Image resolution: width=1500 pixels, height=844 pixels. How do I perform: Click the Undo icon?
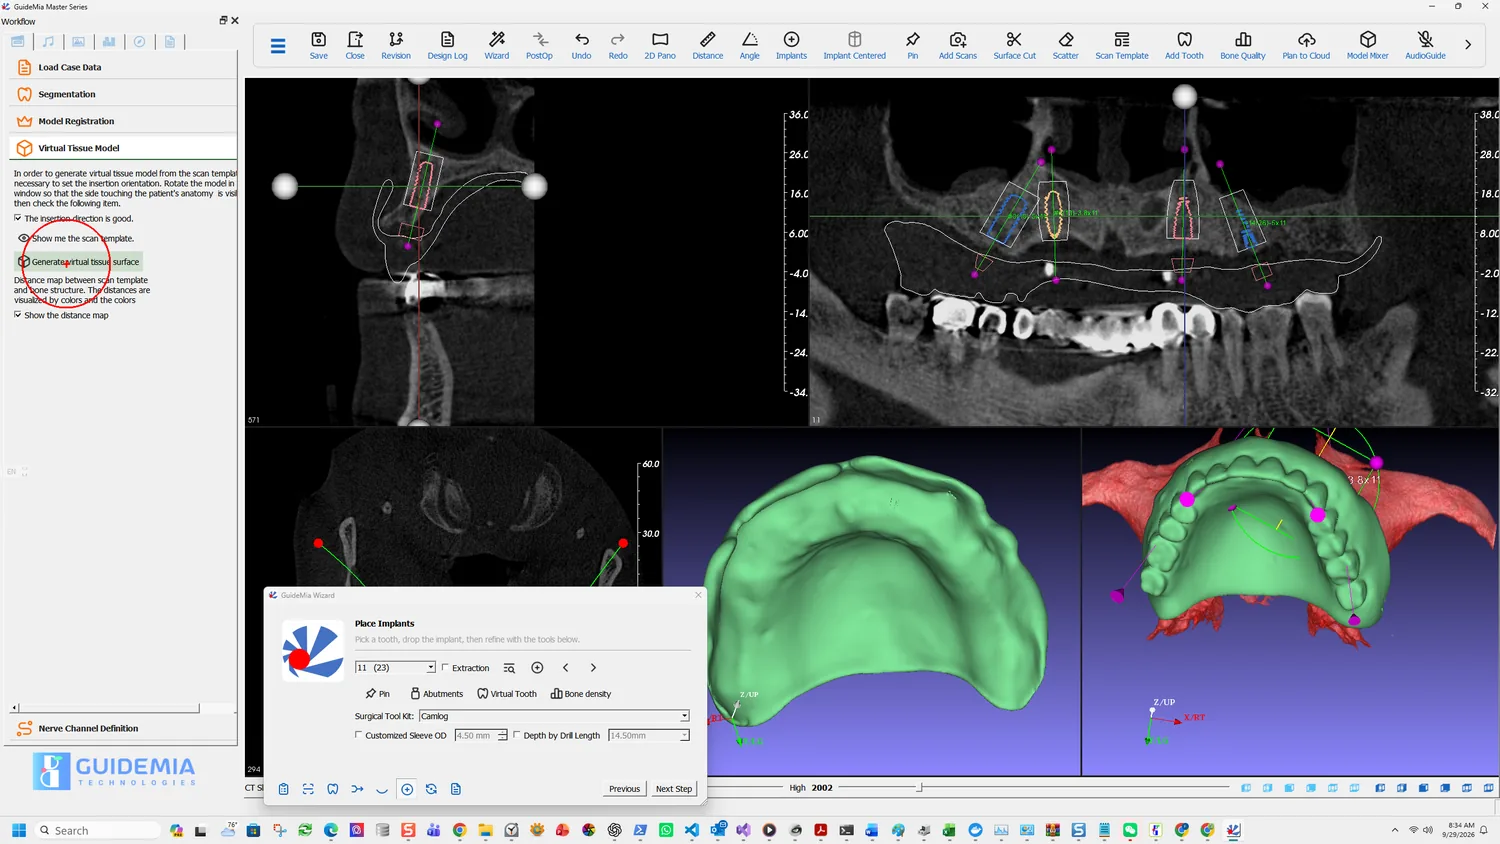[x=581, y=45]
